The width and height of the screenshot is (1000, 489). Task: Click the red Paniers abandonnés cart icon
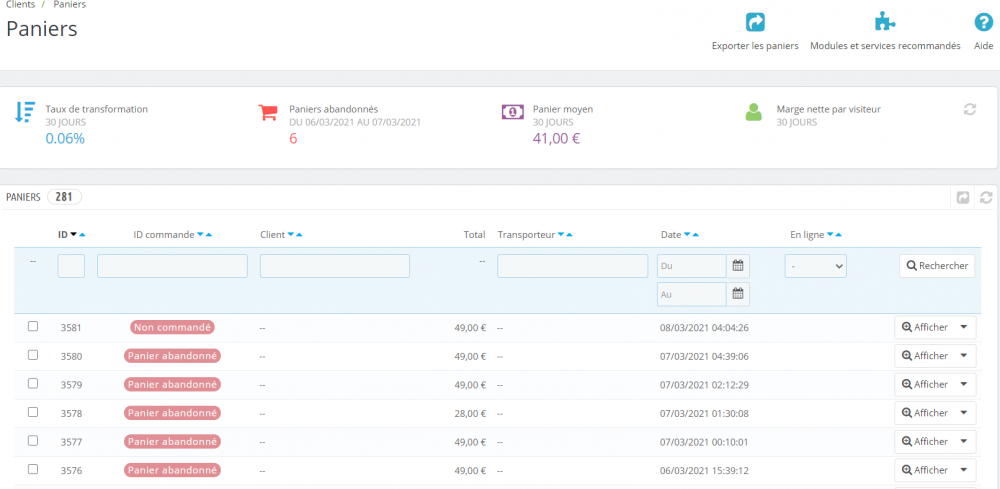pos(268,112)
